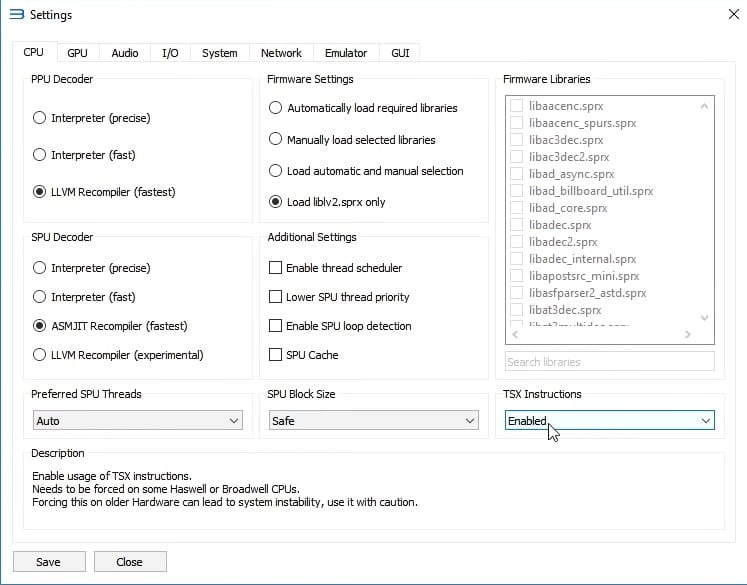747x585 pixels.
Task: Select PPU Interpreter (precise) radio button
Action: click(x=40, y=118)
